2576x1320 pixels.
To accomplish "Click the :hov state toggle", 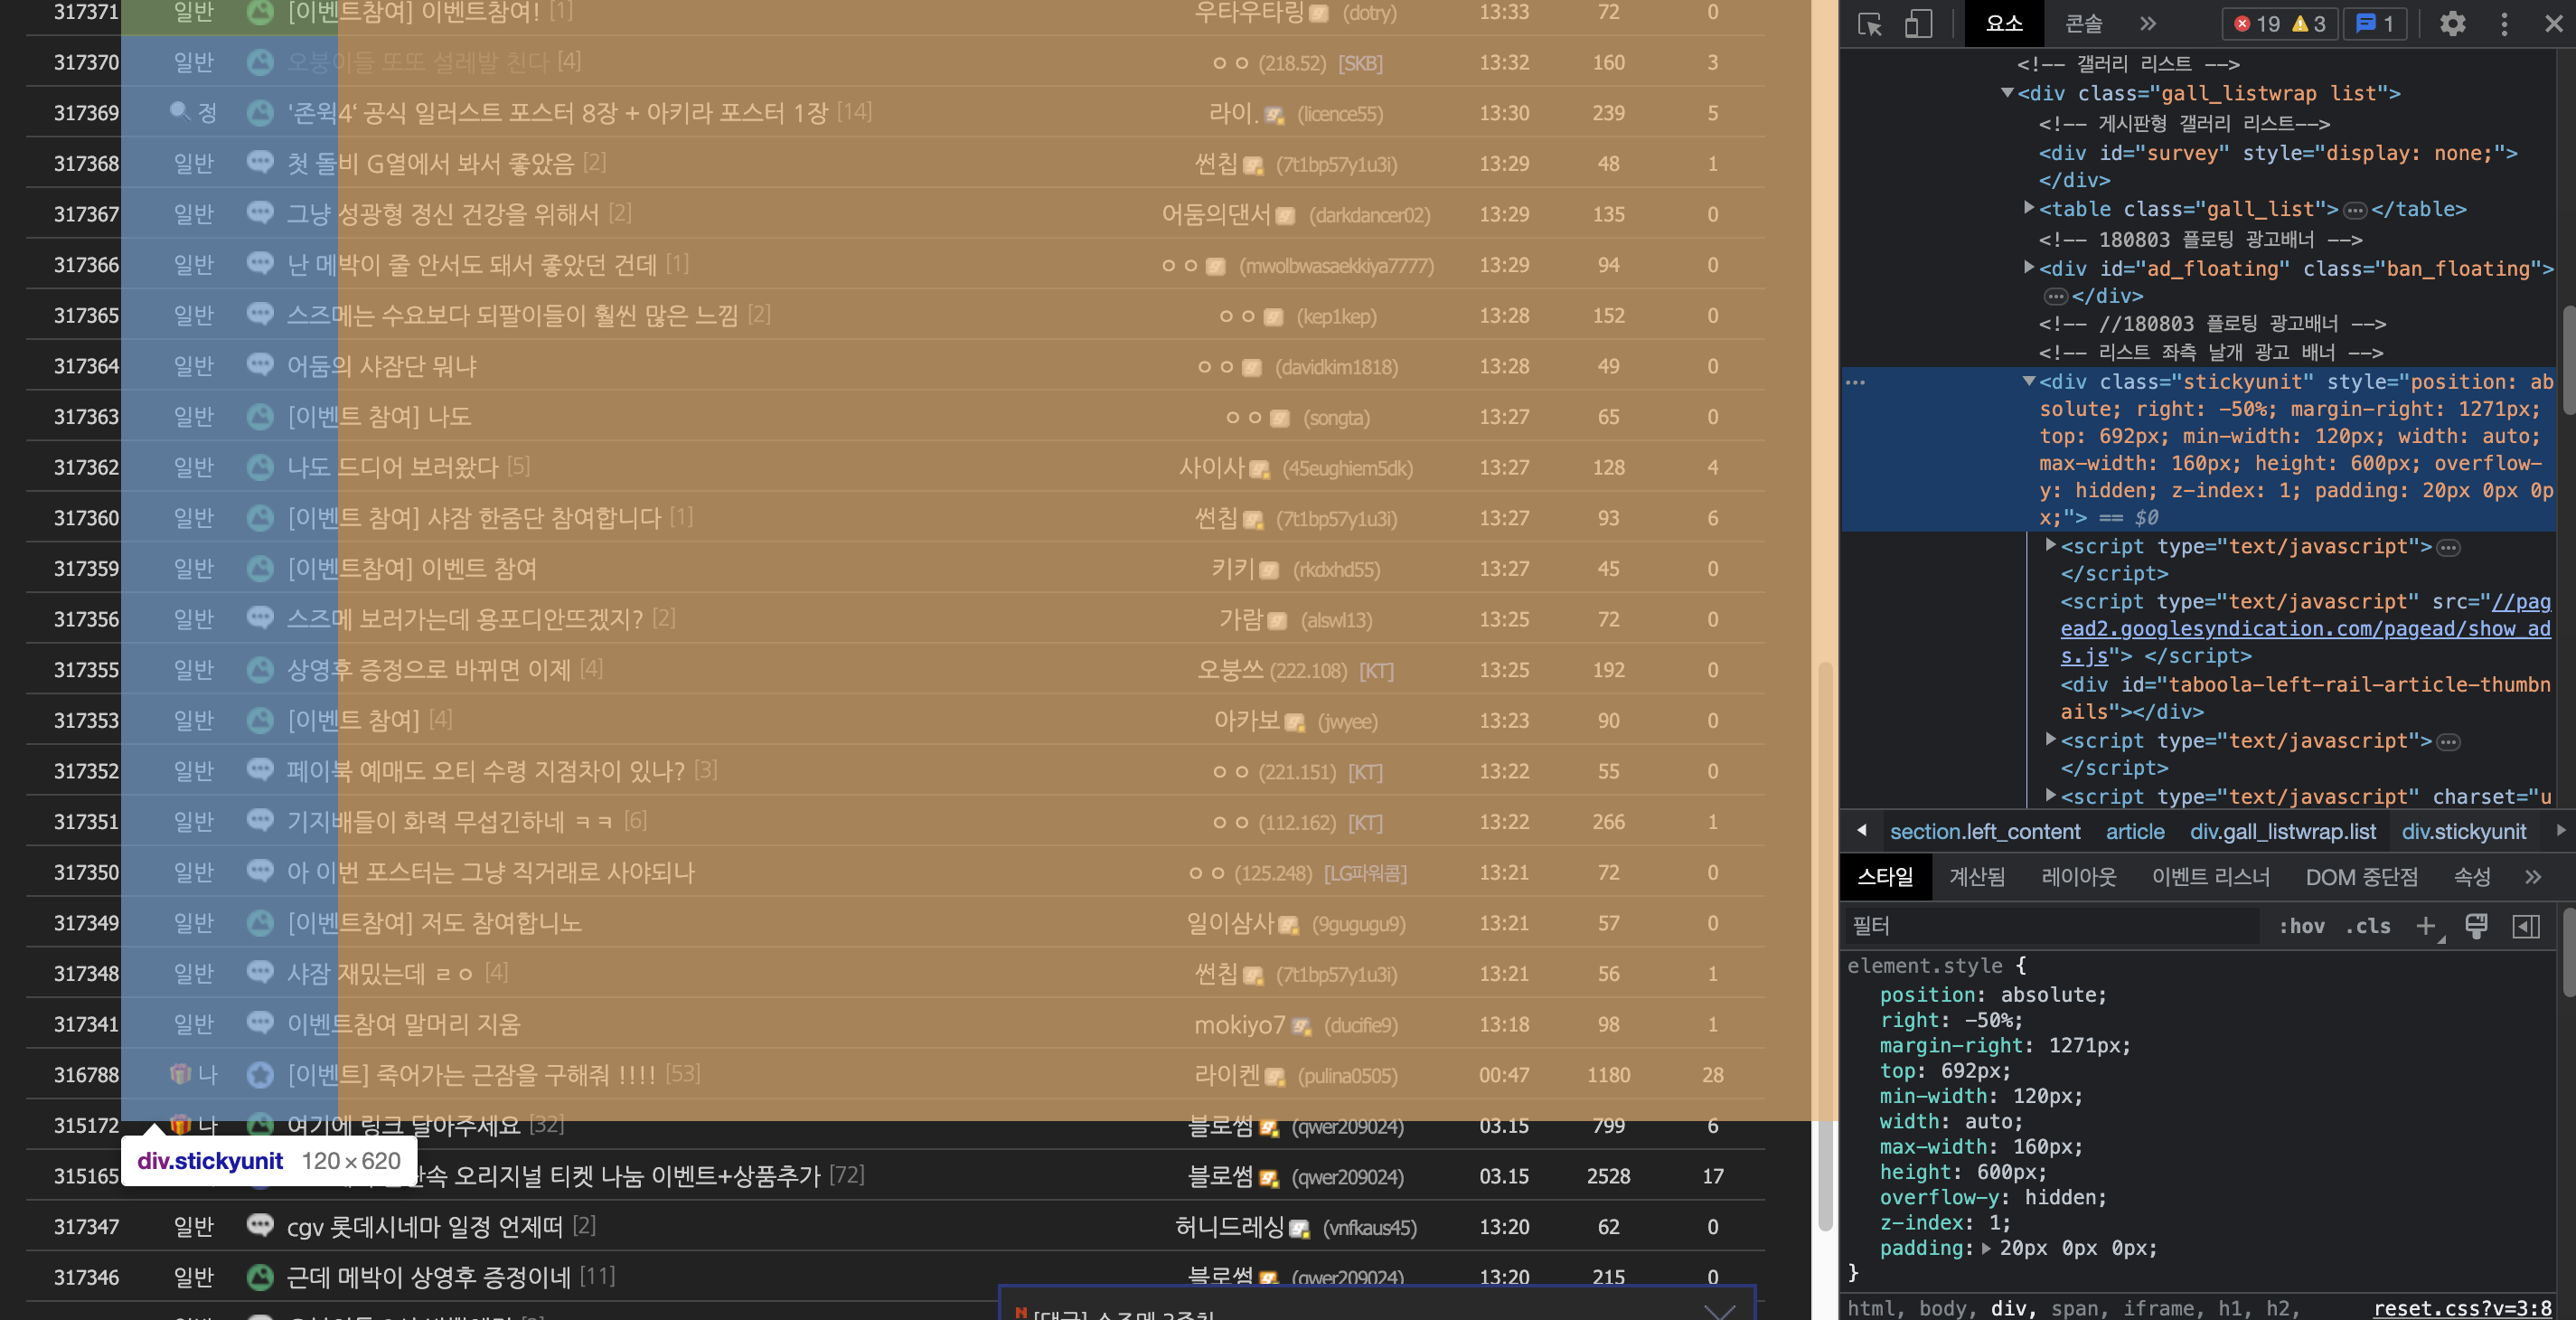I will coord(2302,926).
